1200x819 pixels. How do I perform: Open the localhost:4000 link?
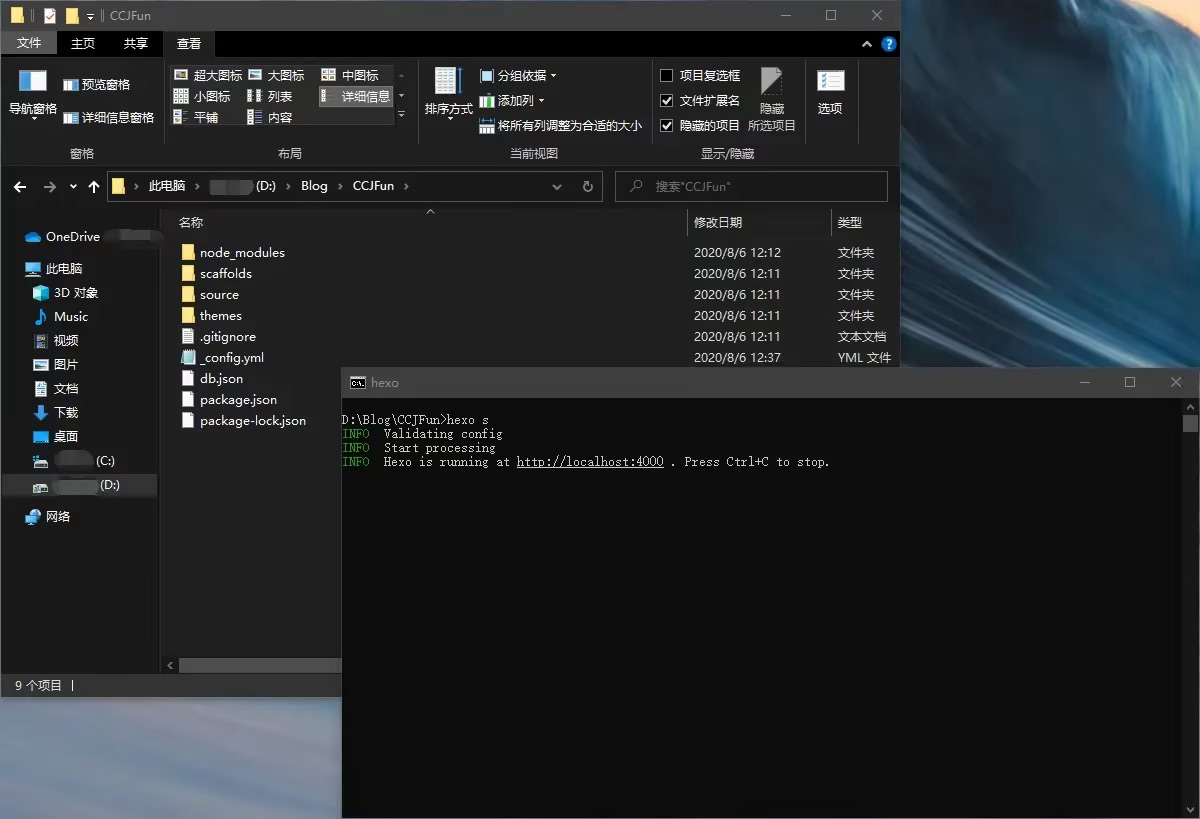tap(589, 462)
